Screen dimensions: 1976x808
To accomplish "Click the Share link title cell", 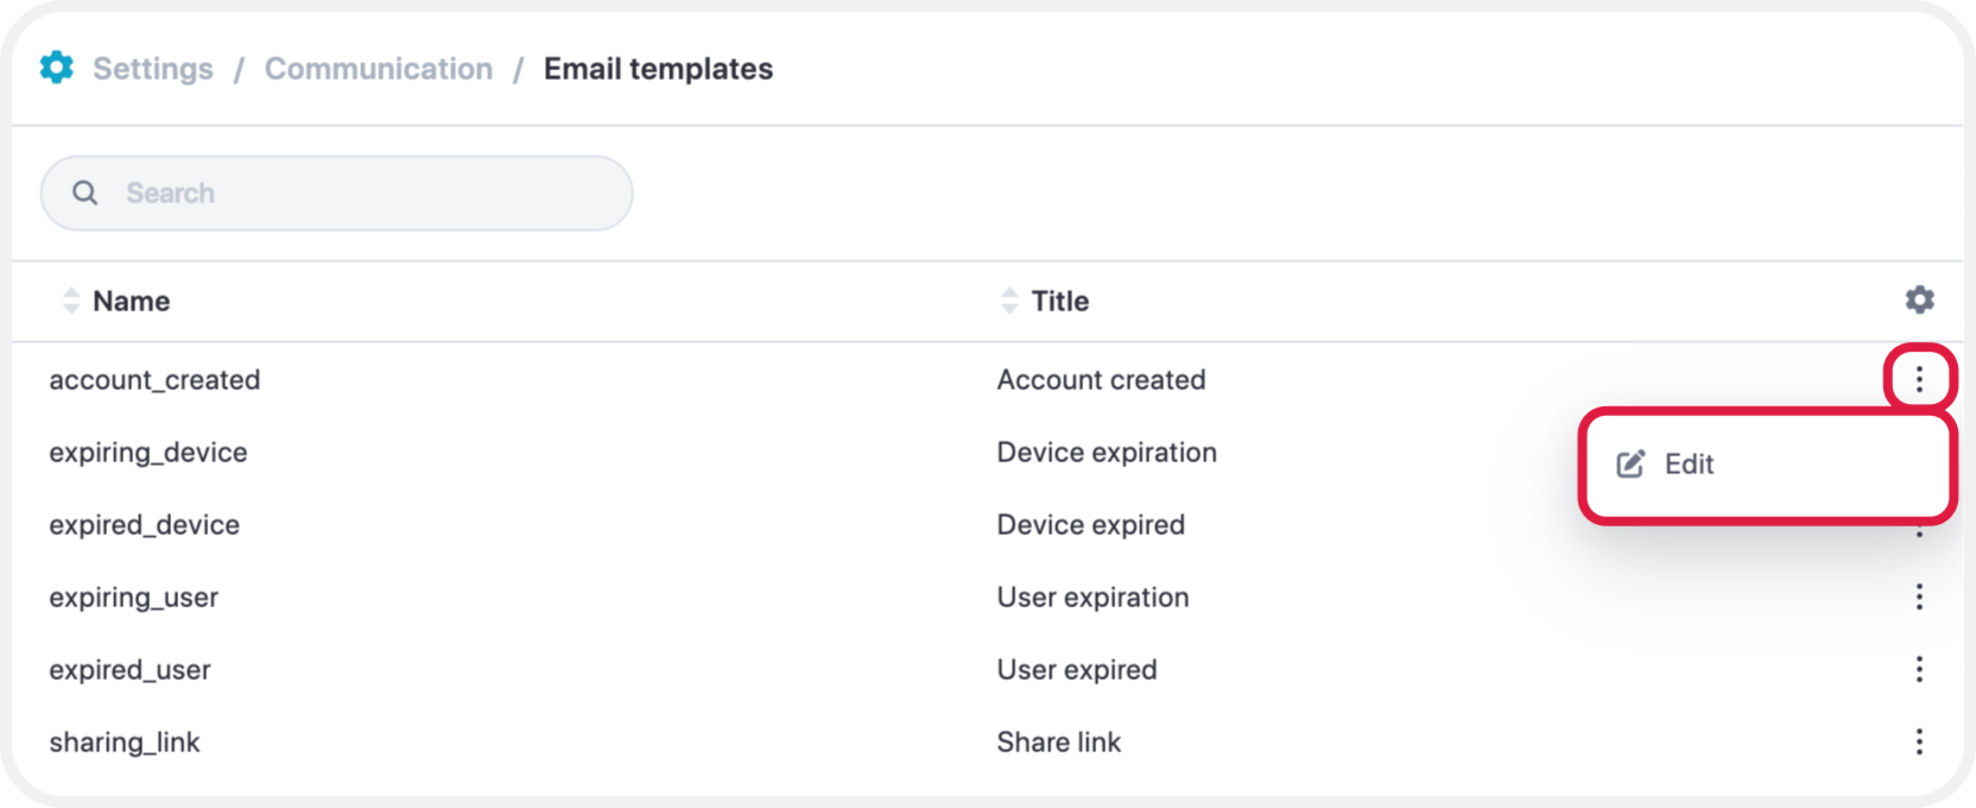I will [x=1059, y=742].
